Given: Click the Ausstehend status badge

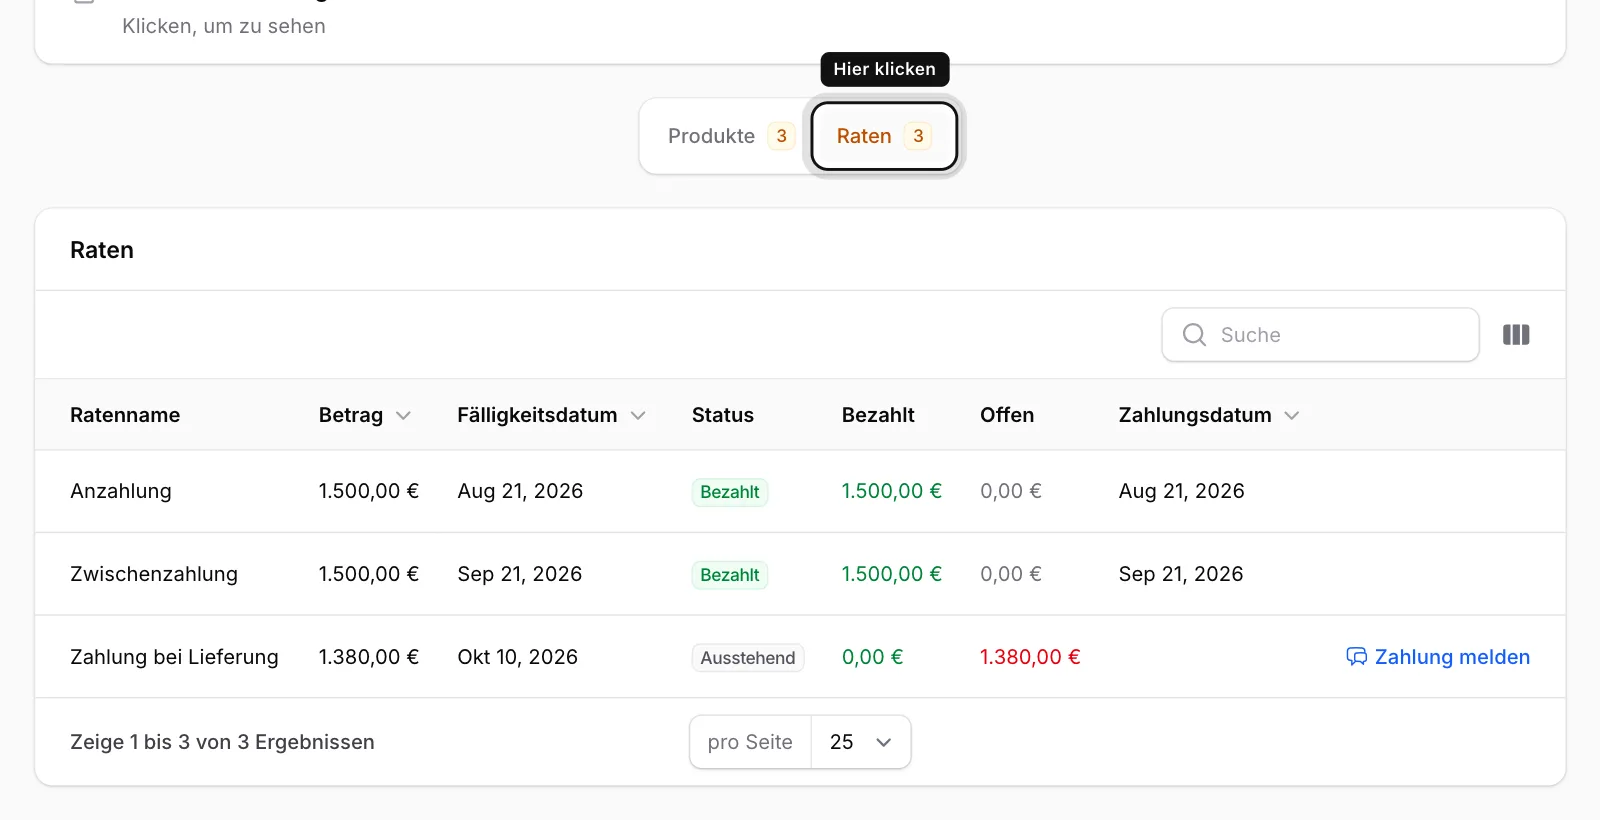Looking at the screenshot, I should click(x=748, y=658).
